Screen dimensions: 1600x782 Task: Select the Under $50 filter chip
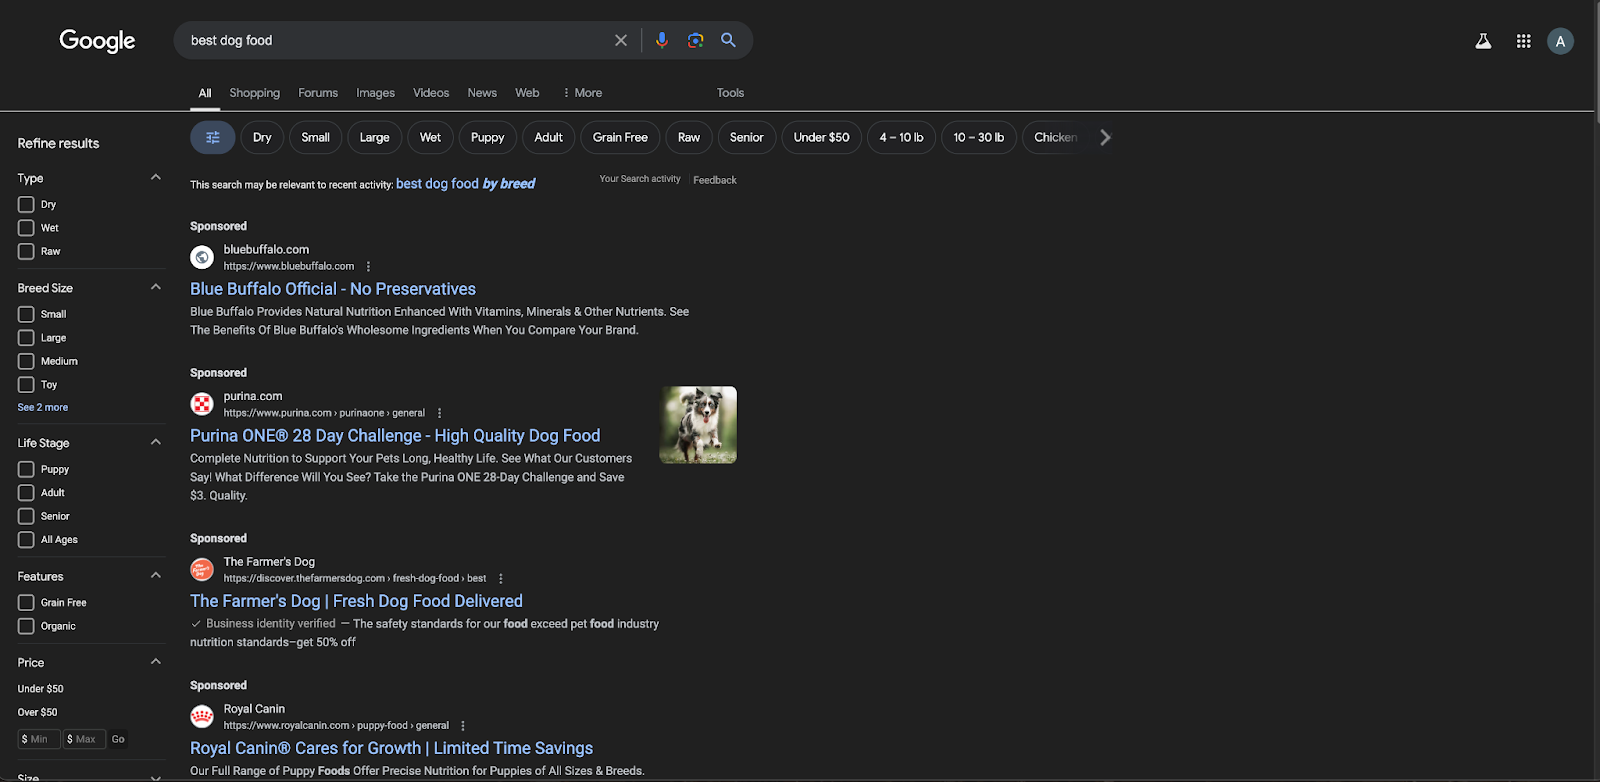coord(821,137)
